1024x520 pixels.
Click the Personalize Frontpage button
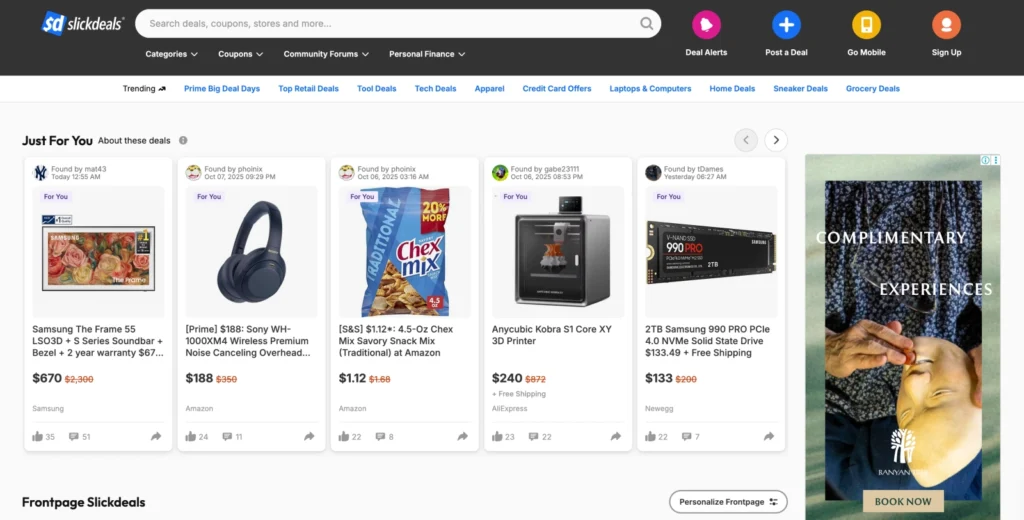728,502
